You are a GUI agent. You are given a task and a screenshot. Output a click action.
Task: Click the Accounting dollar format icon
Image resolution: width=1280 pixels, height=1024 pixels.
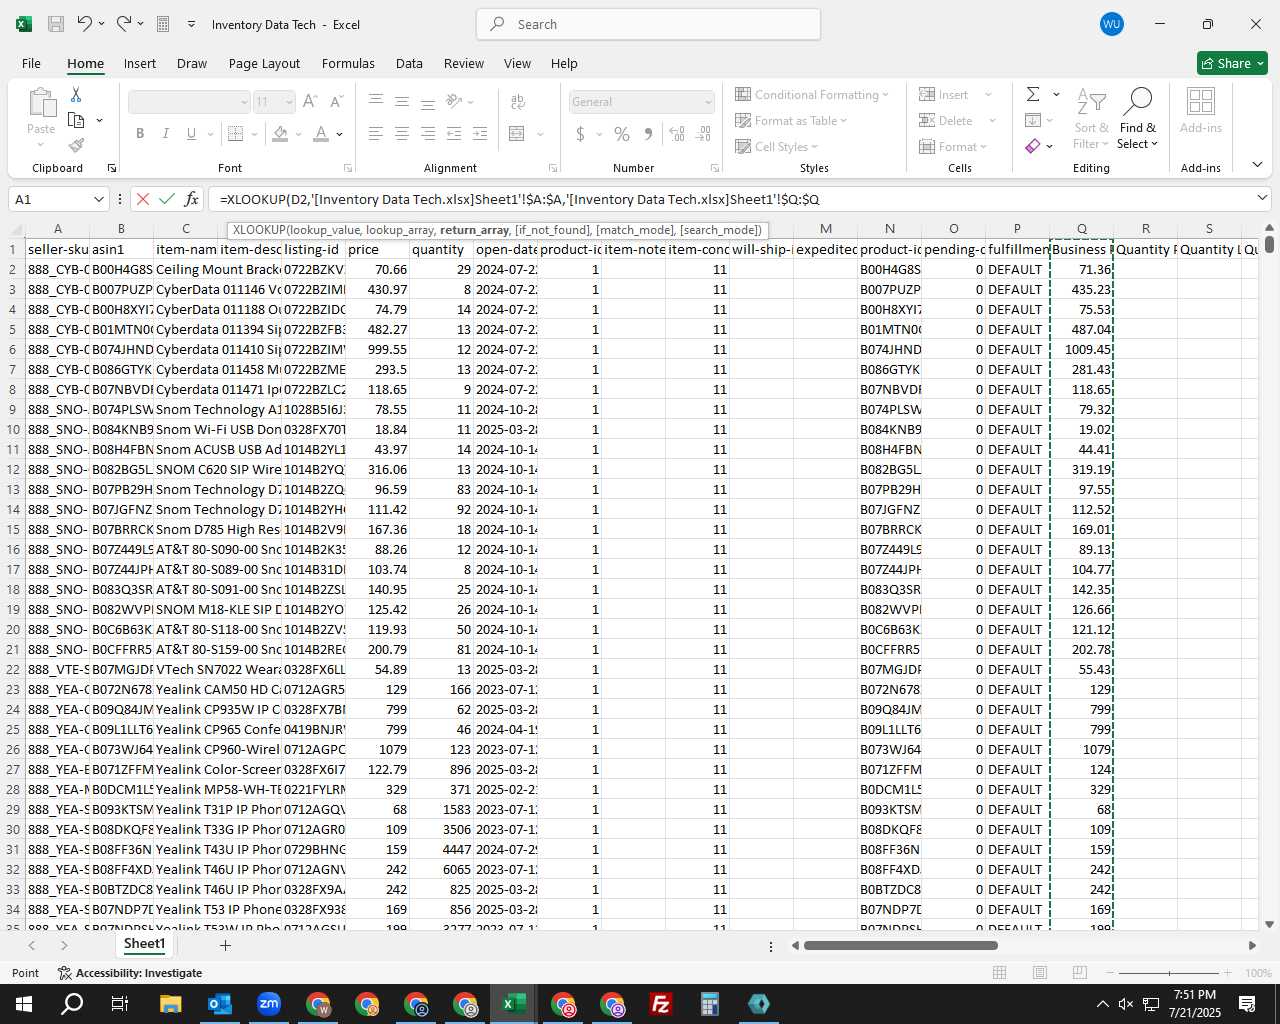581,133
